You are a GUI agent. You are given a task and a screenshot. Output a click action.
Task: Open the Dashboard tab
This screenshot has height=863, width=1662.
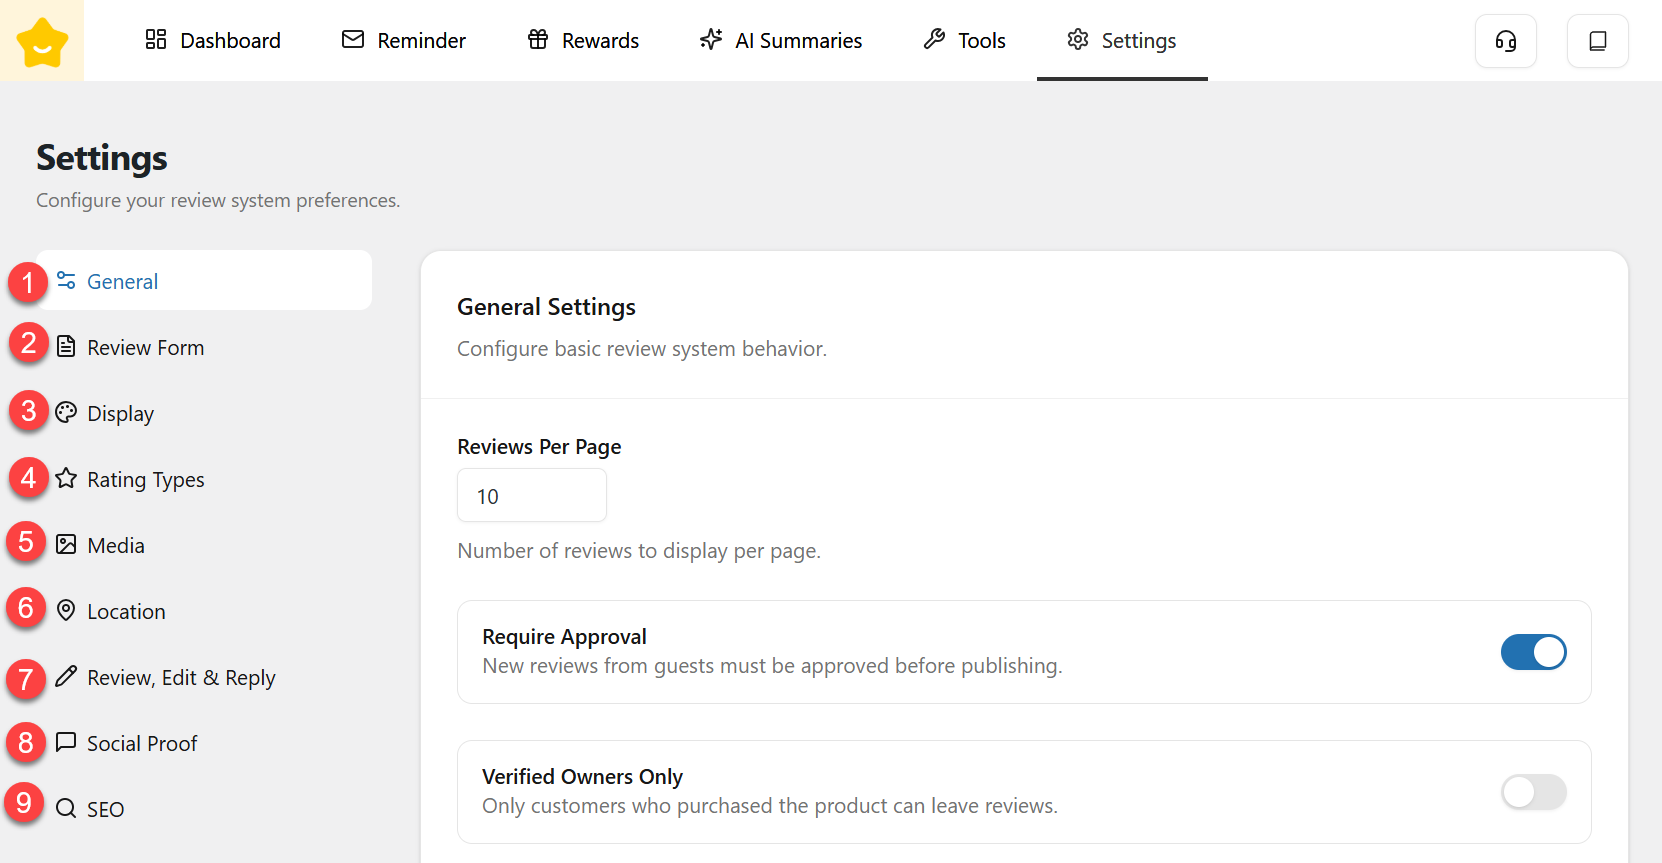(x=213, y=41)
